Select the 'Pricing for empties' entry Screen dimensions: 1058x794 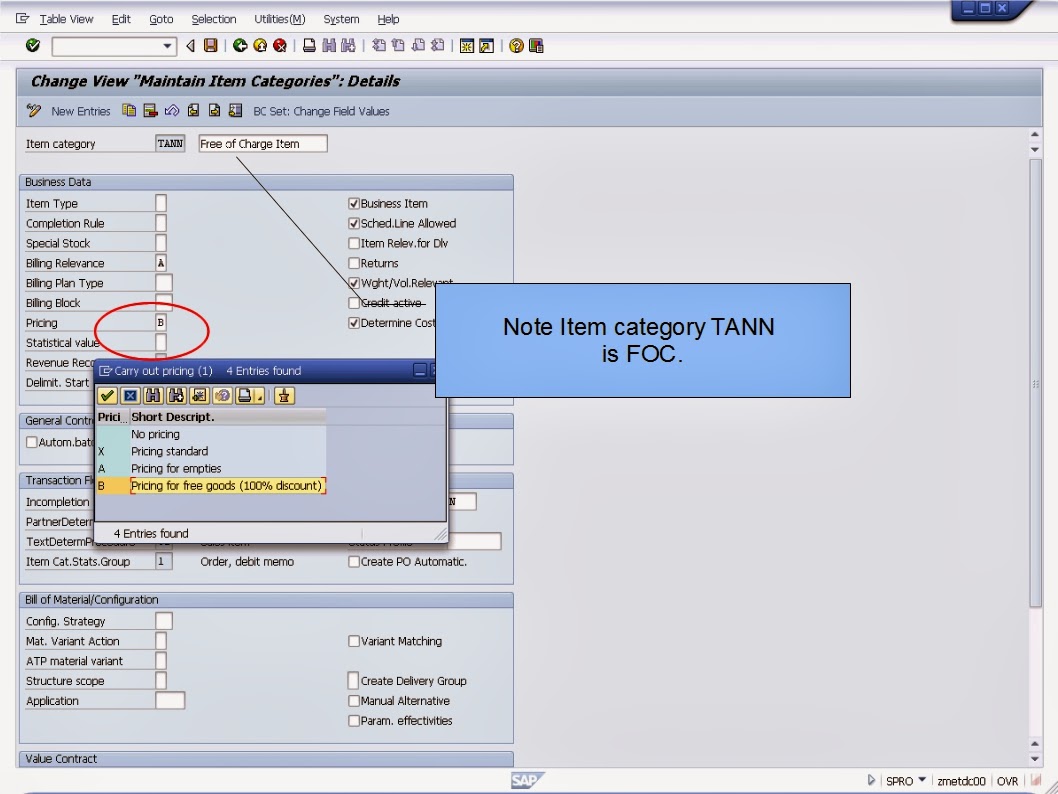click(211, 468)
